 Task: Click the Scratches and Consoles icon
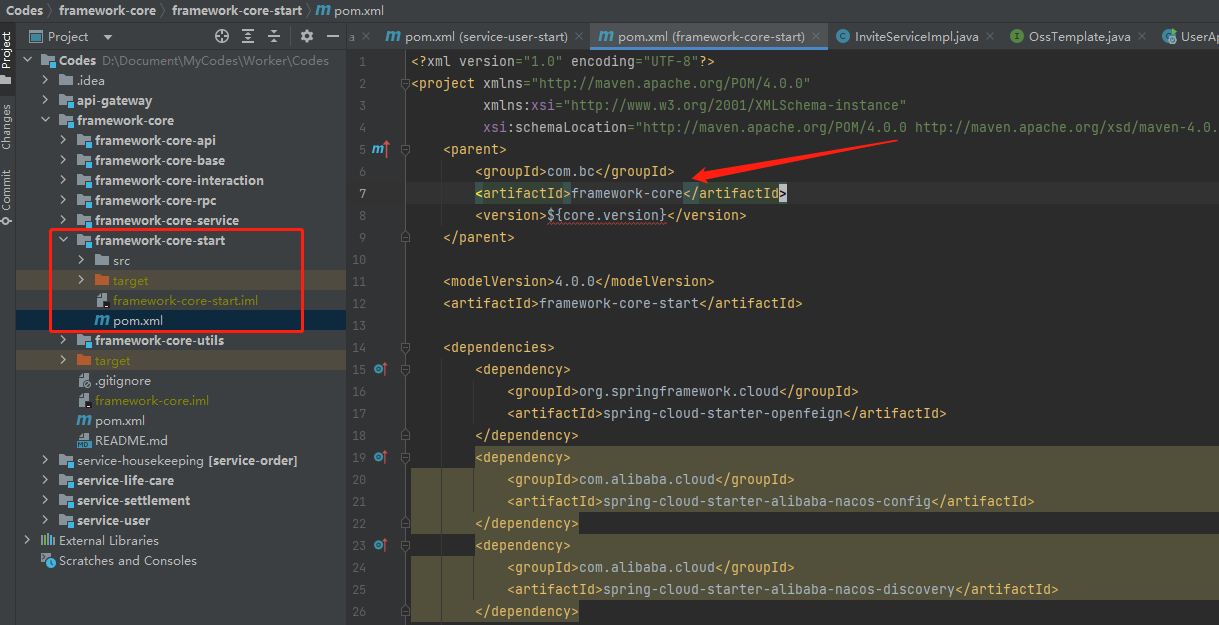[48, 560]
